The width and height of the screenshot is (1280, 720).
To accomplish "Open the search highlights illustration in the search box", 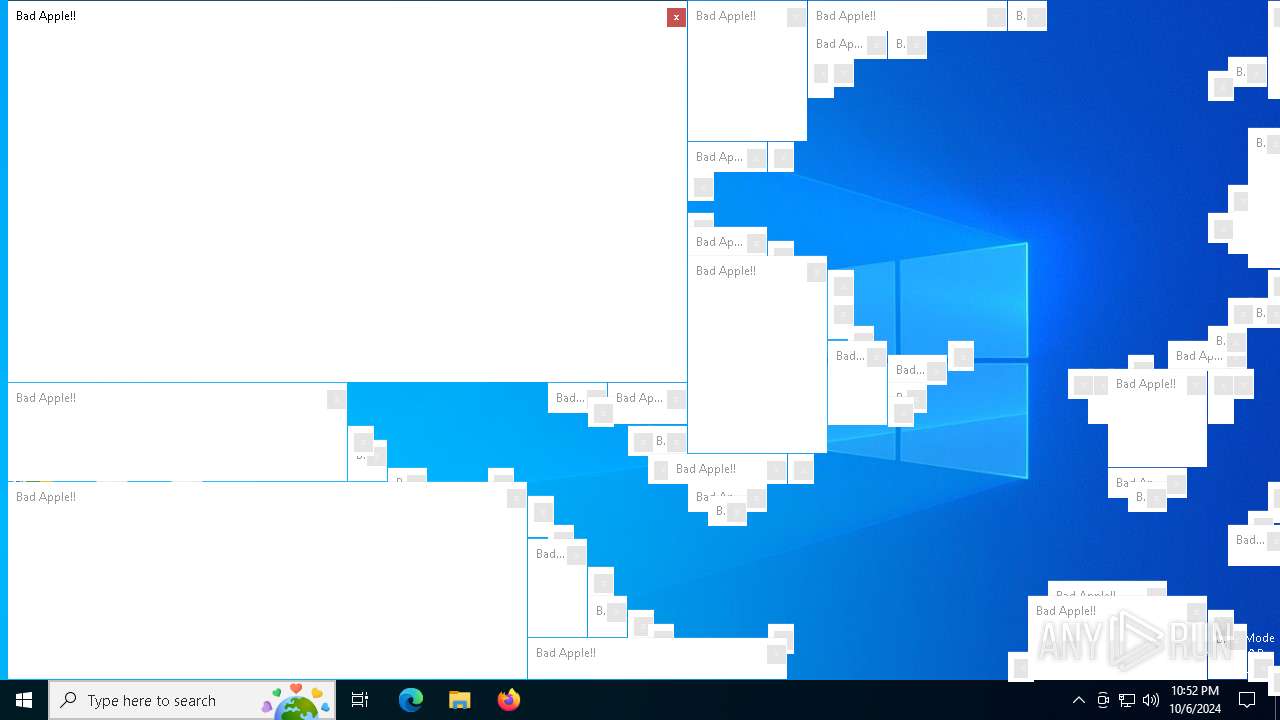I will 296,701.
